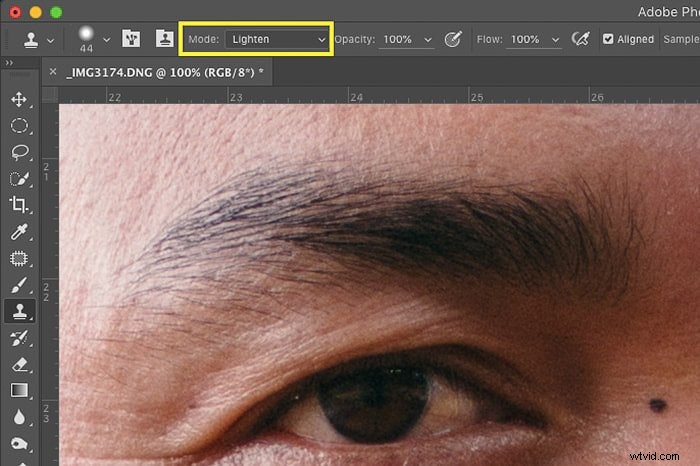Image resolution: width=700 pixels, height=466 pixels.
Task: Click the macOS yellow minimize button
Action: click(x=36, y=12)
